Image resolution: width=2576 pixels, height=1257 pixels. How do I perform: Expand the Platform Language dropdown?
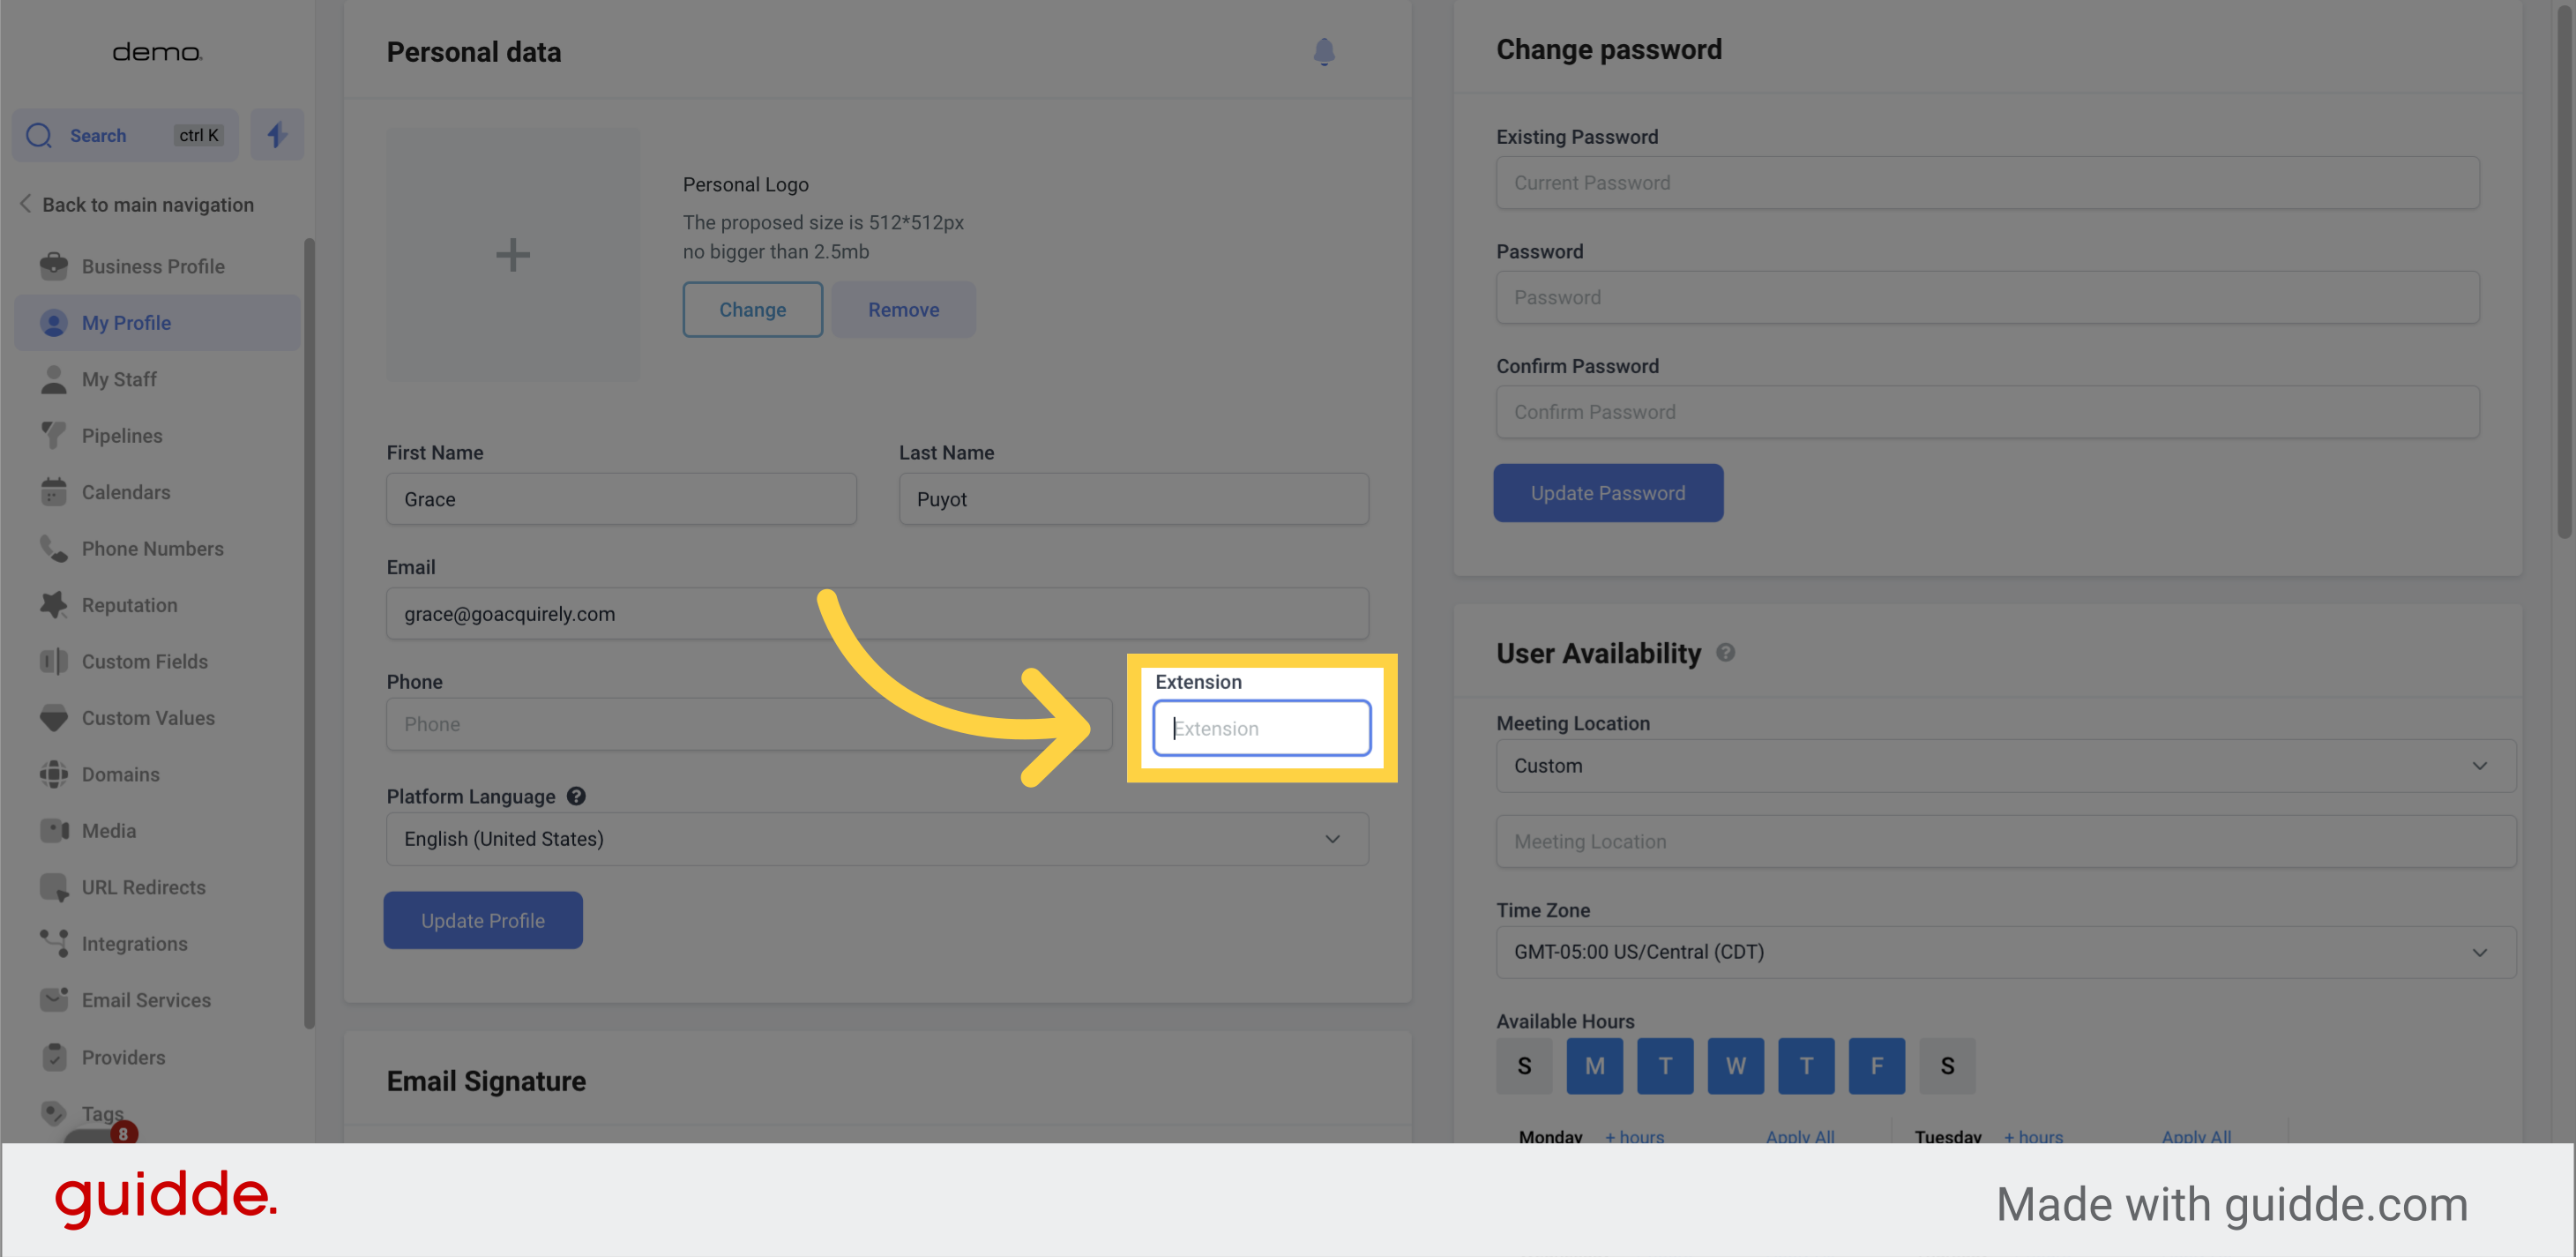coord(876,838)
